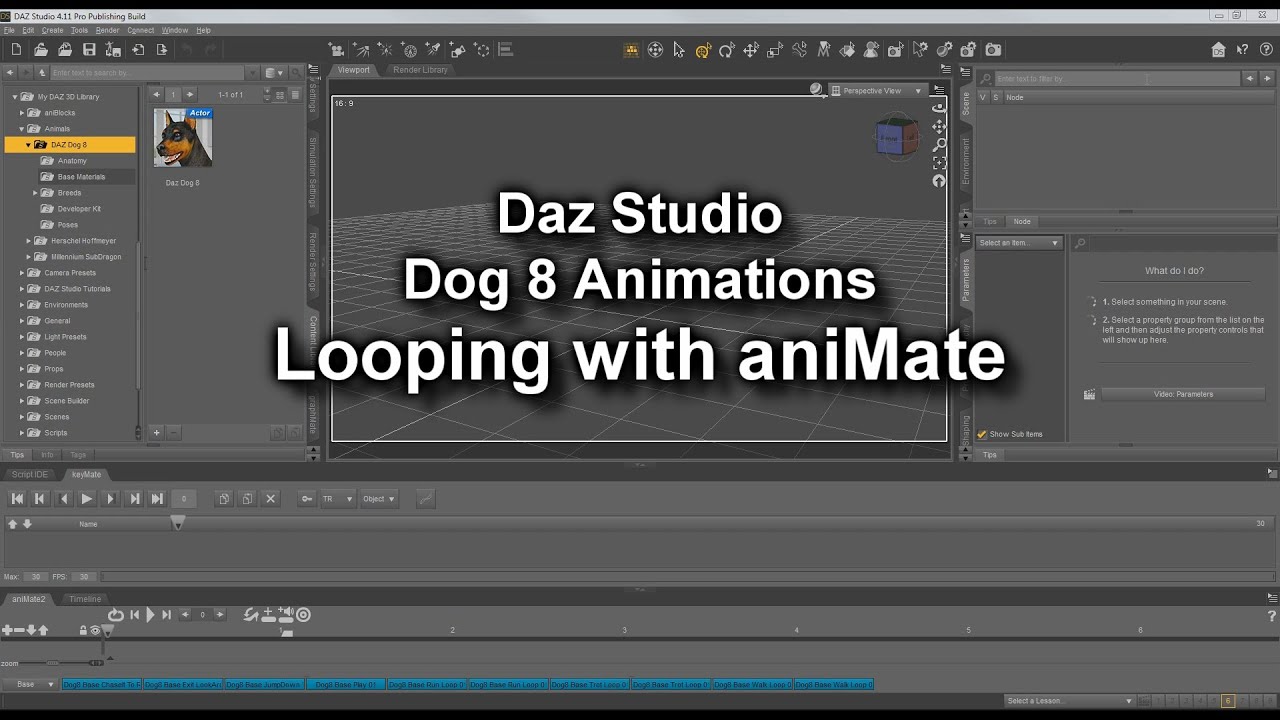Select the Rotate tool in the toolbar
Screen dimensions: 1280x720
tap(727, 50)
